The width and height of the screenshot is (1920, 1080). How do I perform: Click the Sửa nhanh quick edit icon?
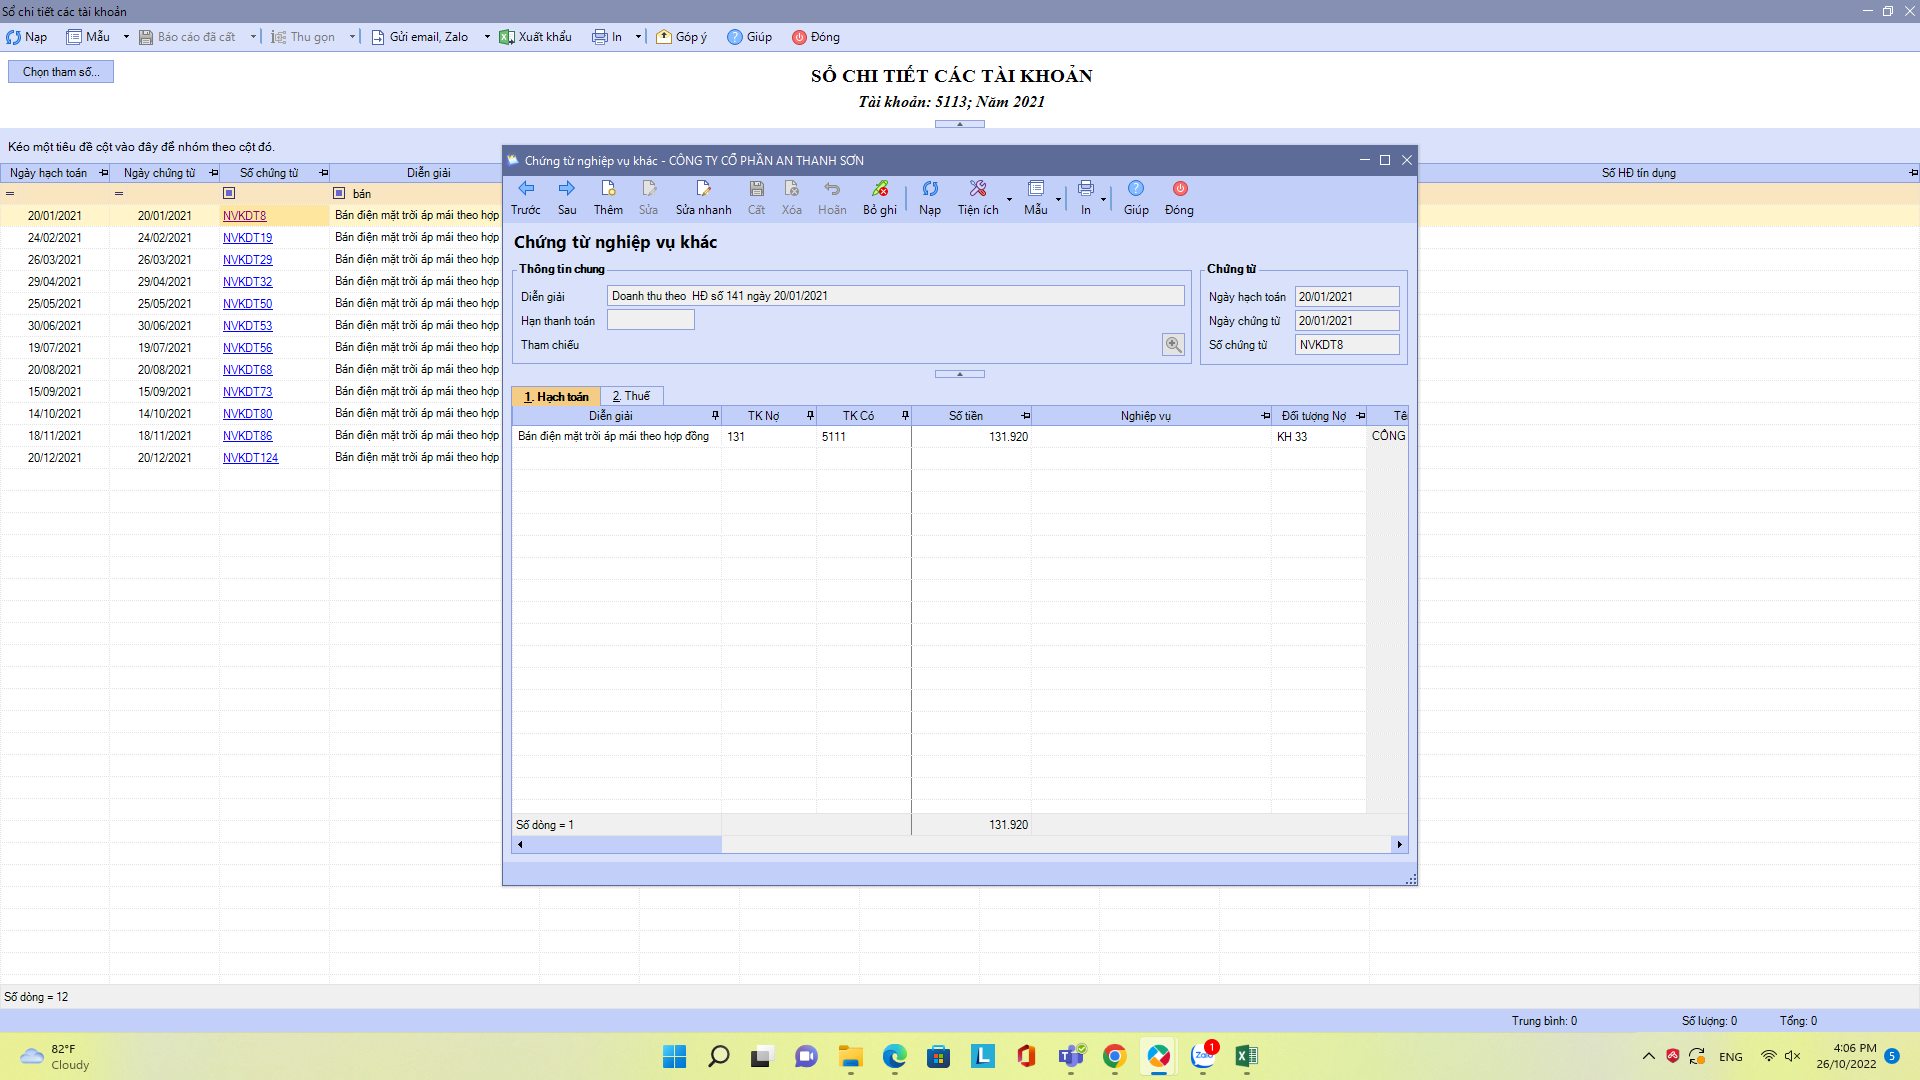pos(703,189)
